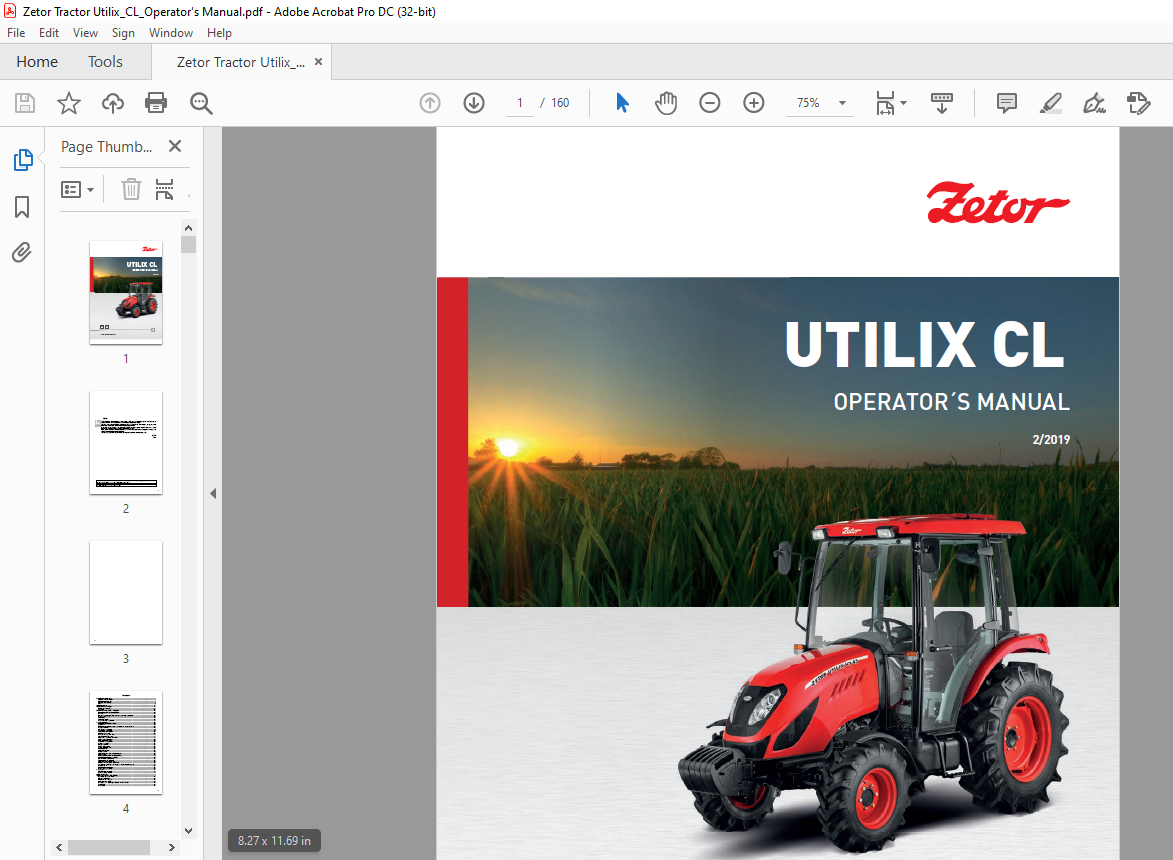Activate the Selection arrow tool
This screenshot has width=1173, height=860.
(622, 103)
